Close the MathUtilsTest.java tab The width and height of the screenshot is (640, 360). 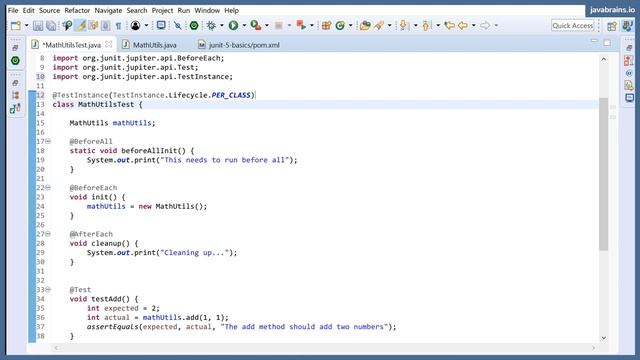click(x=109, y=44)
